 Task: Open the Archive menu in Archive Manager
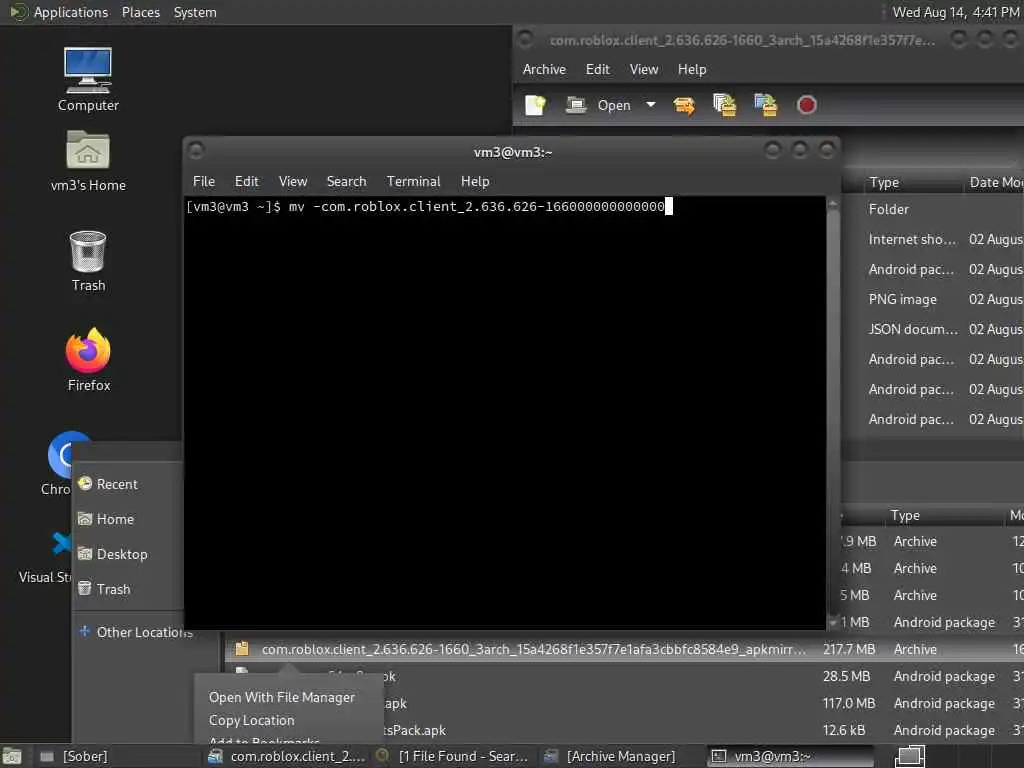(544, 69)
